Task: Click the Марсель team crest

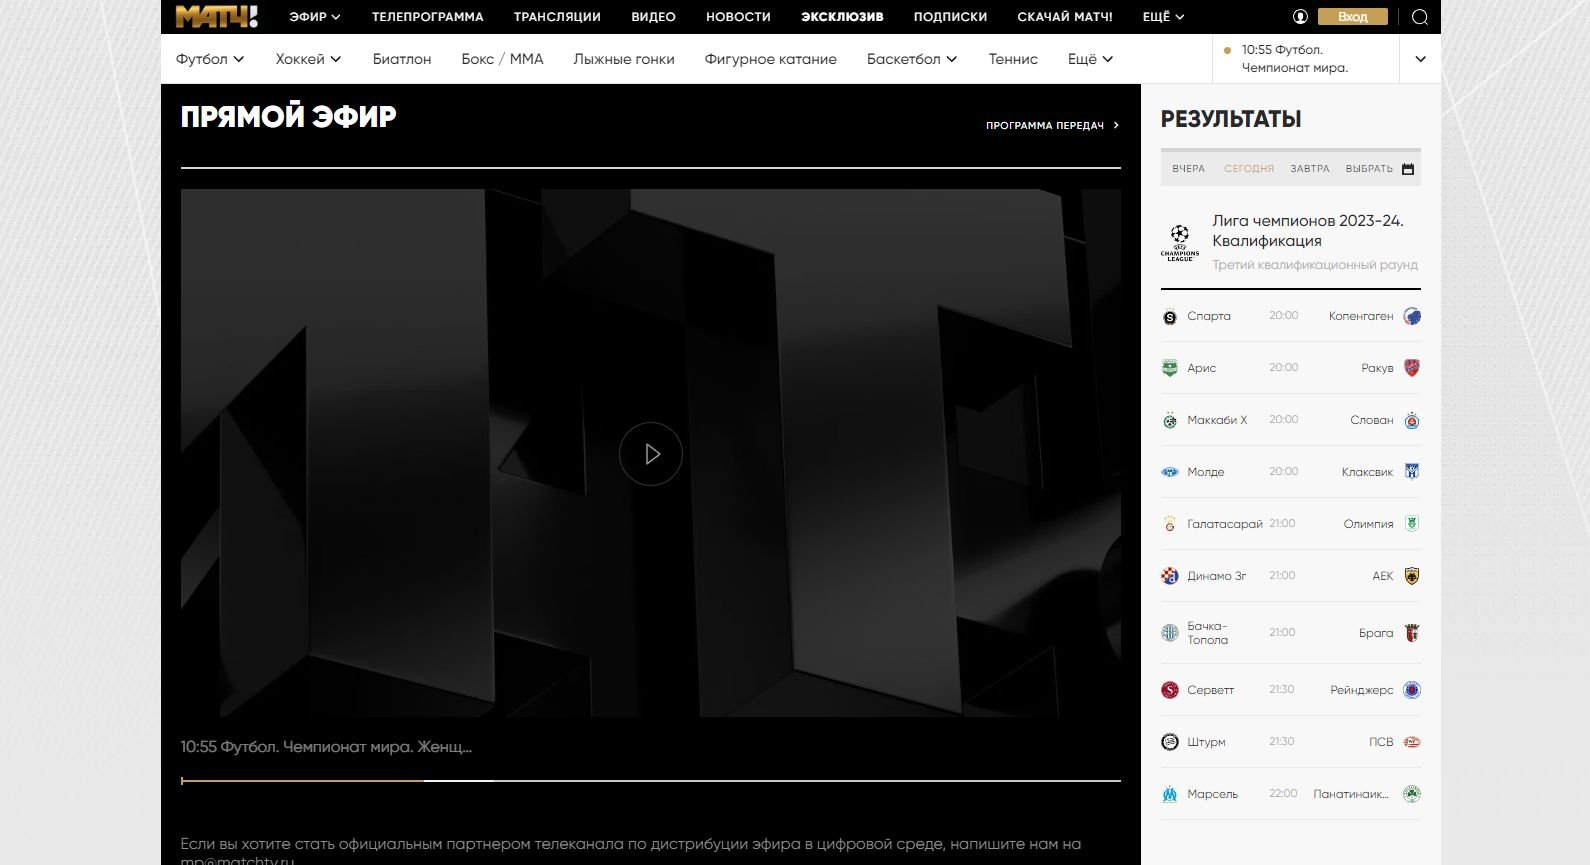Action: [x=1170, y=794]
